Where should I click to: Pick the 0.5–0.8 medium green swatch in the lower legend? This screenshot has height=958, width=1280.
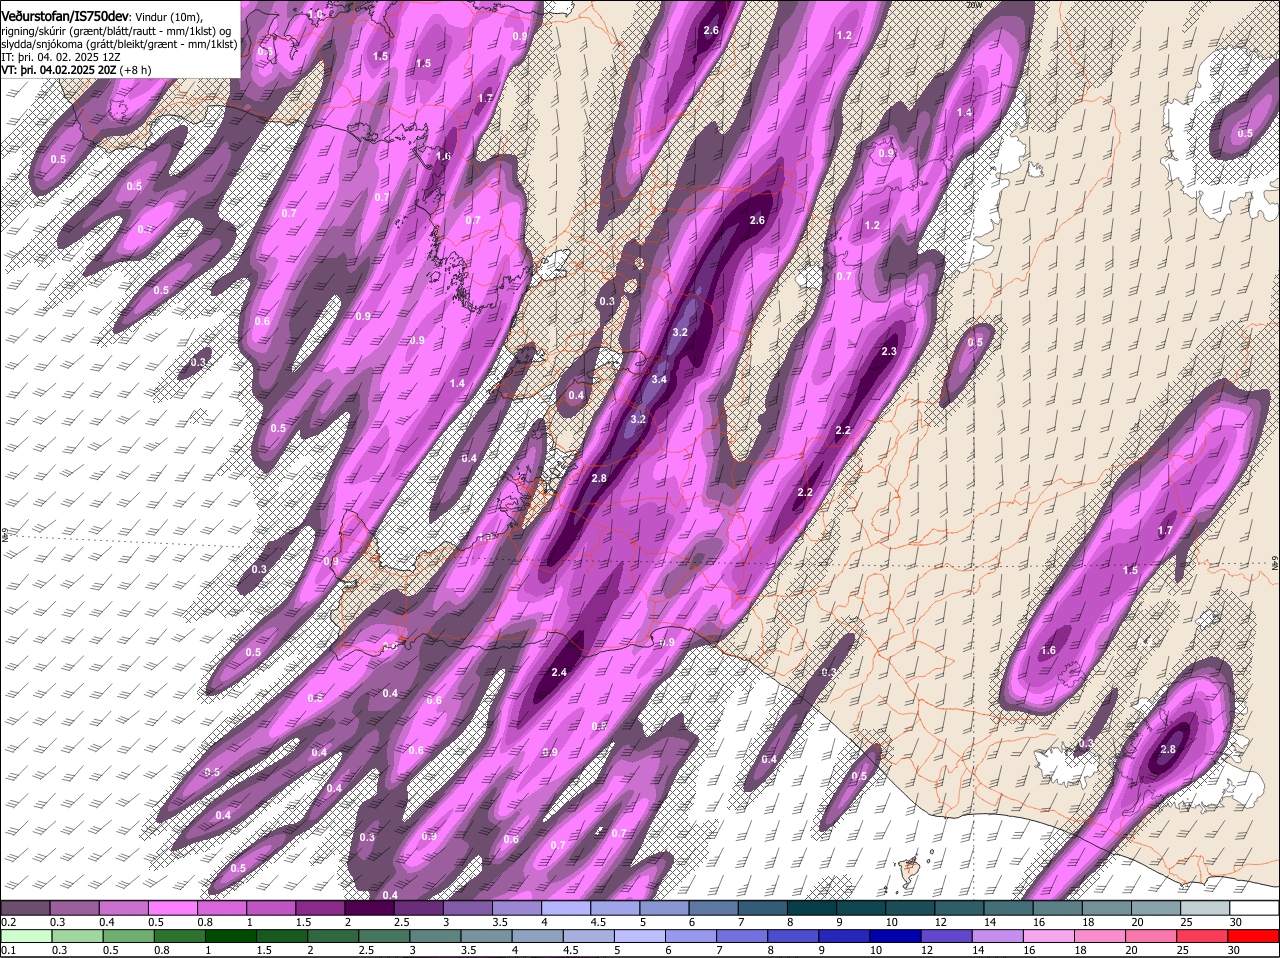(130, 936)
